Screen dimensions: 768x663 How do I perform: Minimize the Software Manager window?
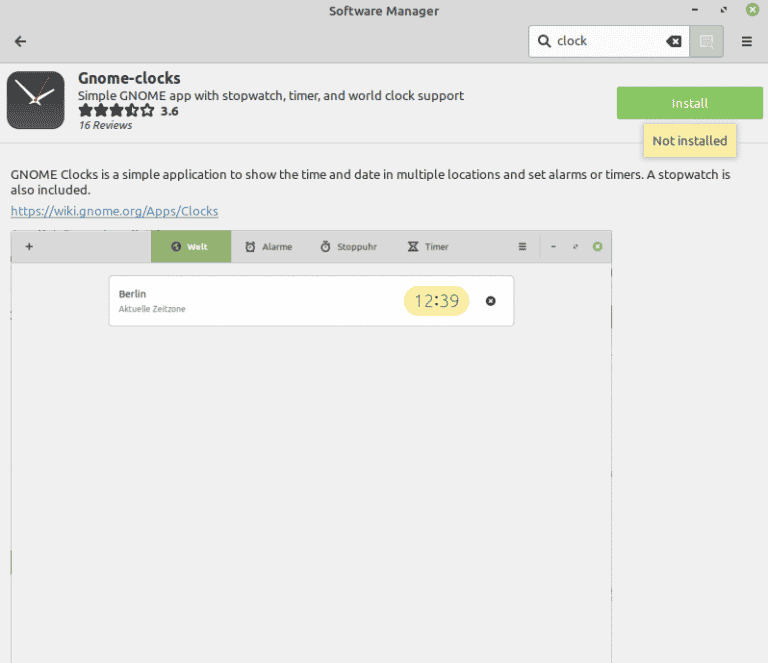coord(694,11)
